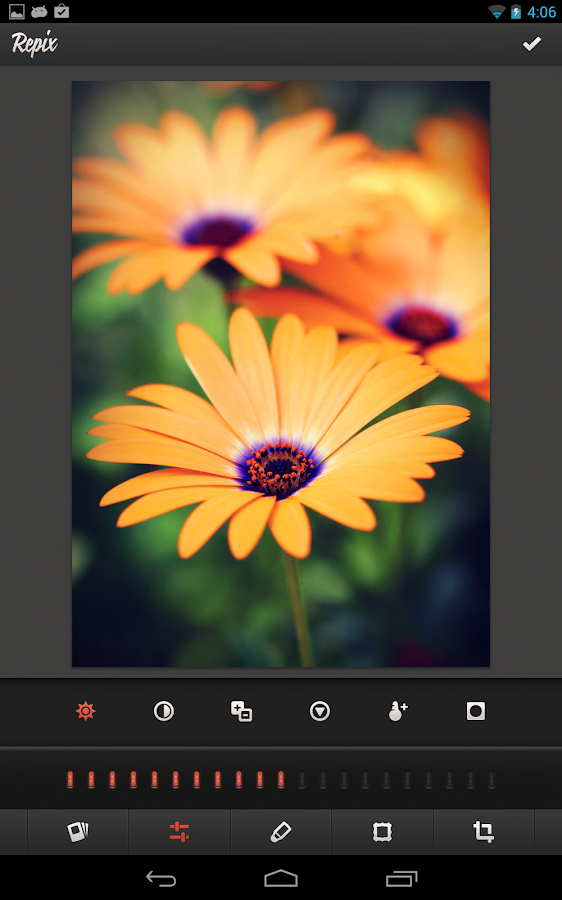Tap the Wi-Fi status icon
Image resolution: width=562 pixels, height=900 pixels.
(x=497, y=11)
